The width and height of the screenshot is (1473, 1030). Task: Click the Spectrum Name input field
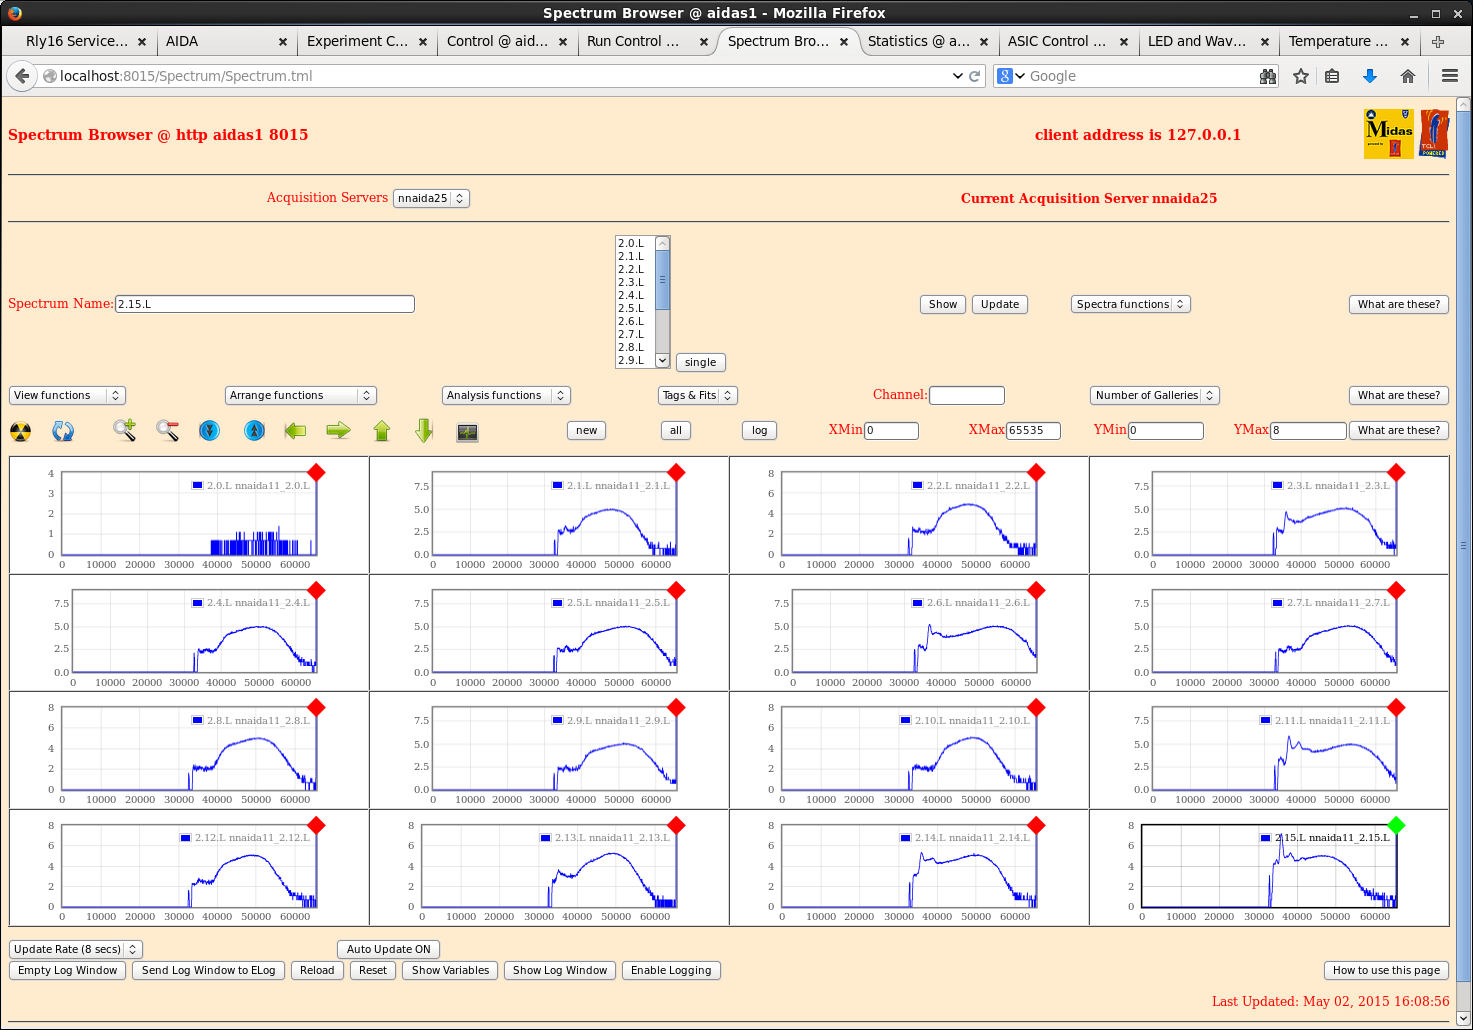click(x=265, y=304)
